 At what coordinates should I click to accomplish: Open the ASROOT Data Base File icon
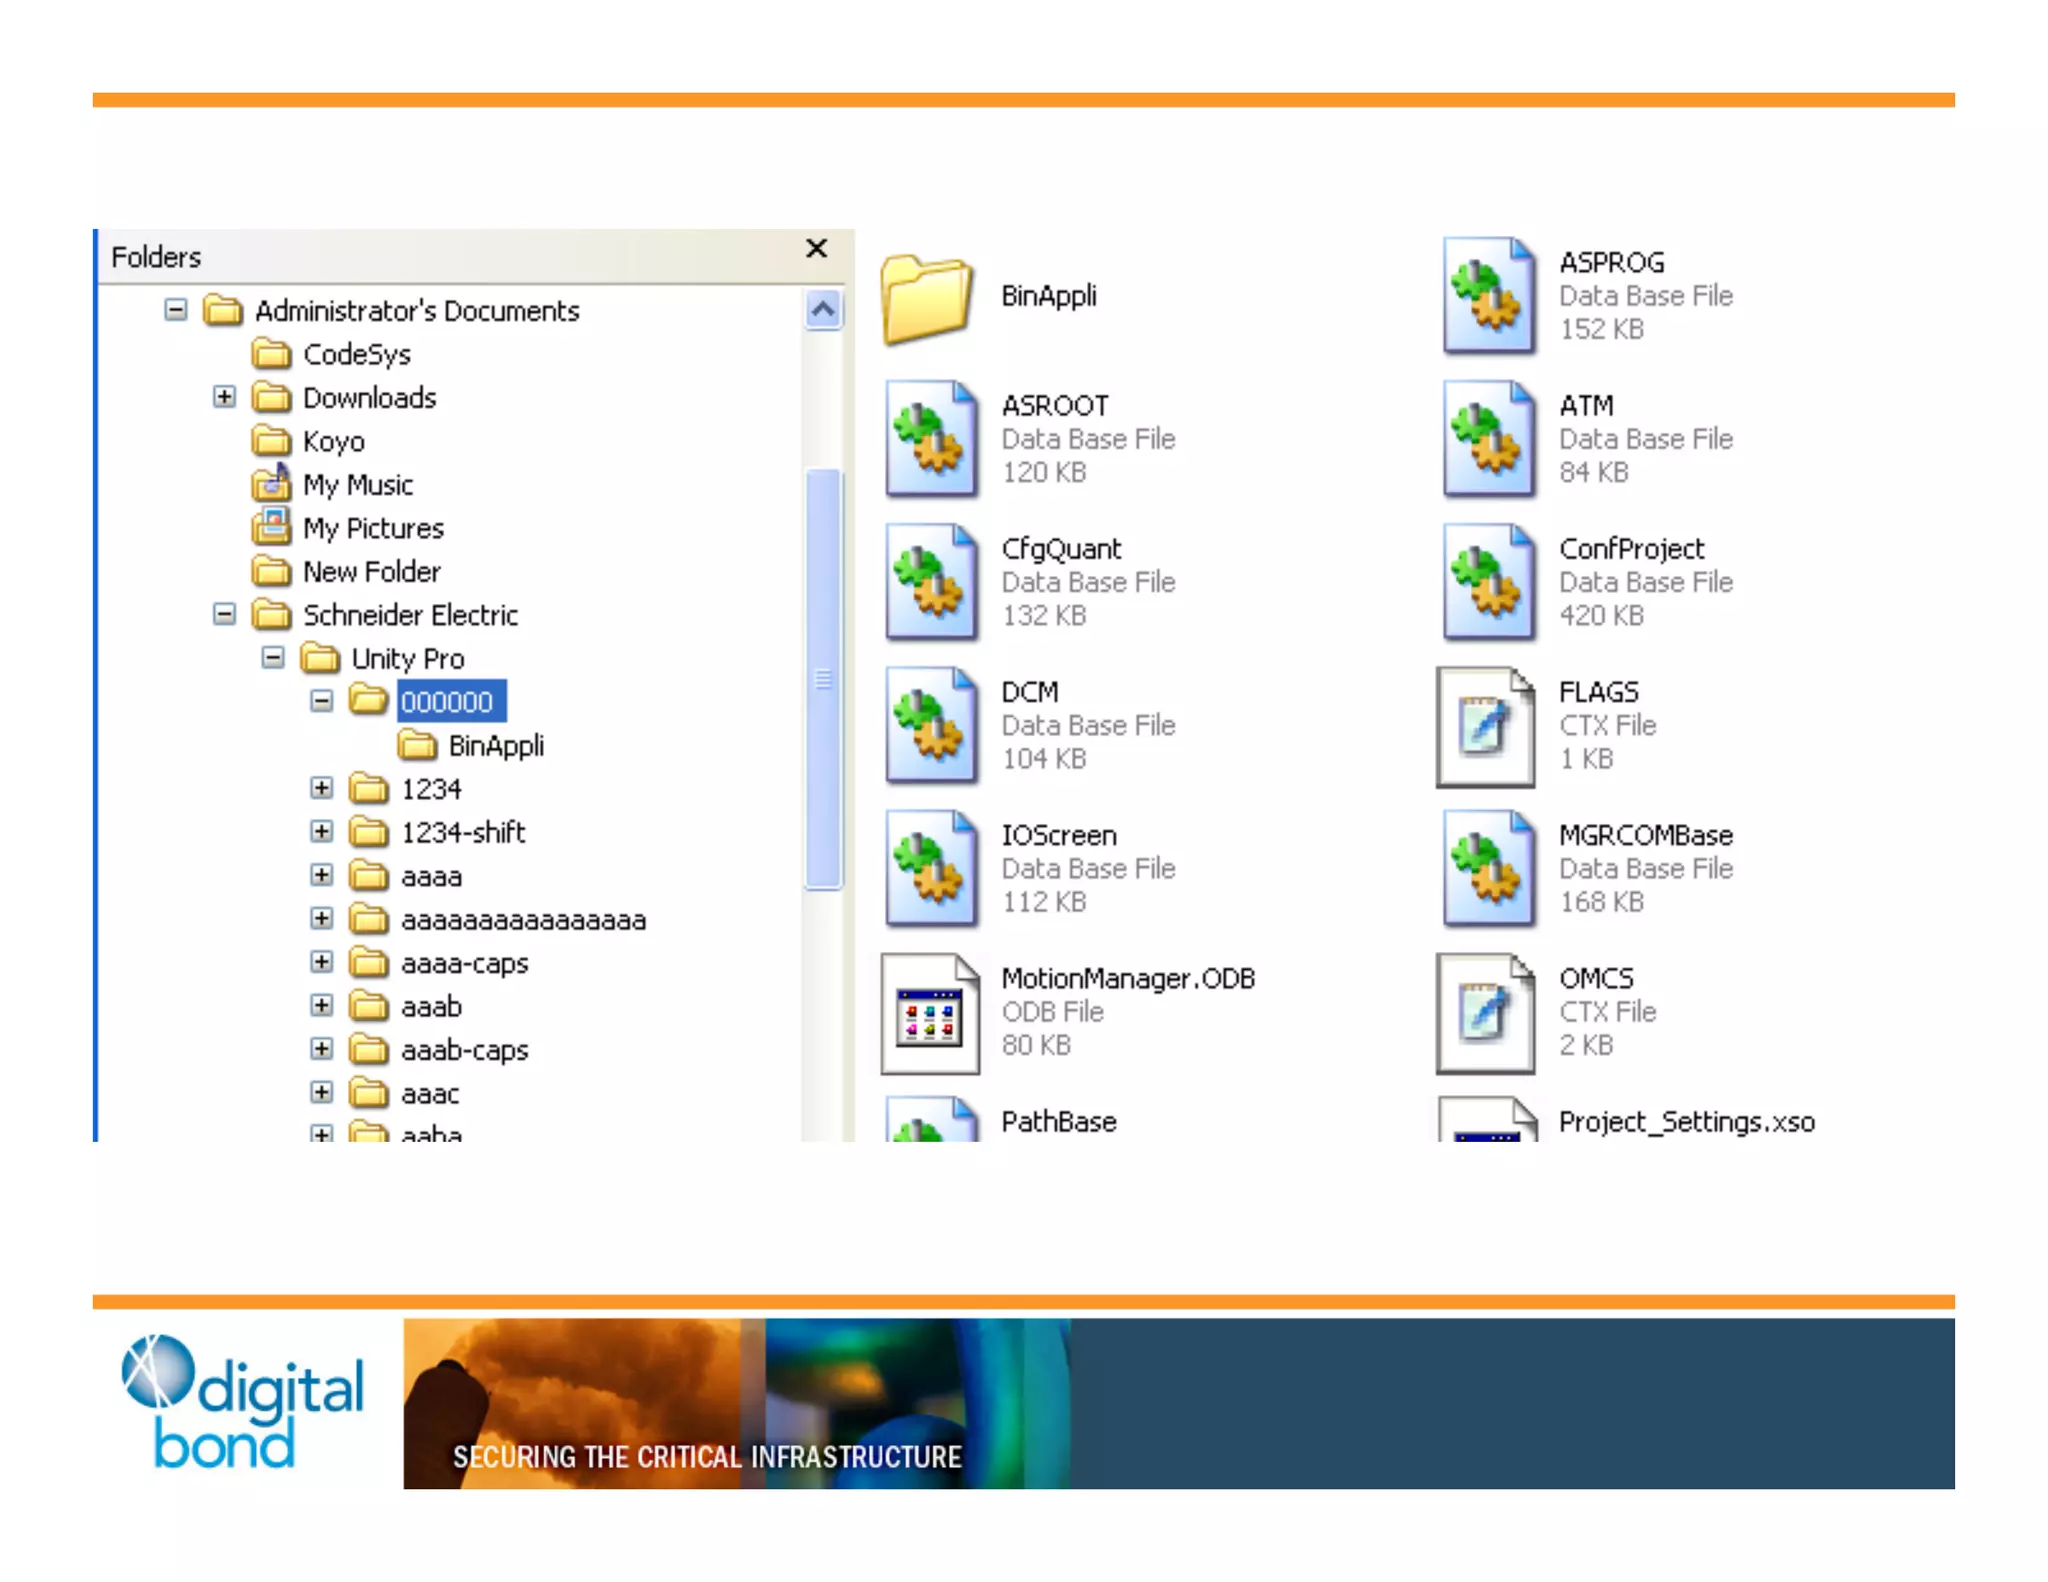tap(931, 439)
